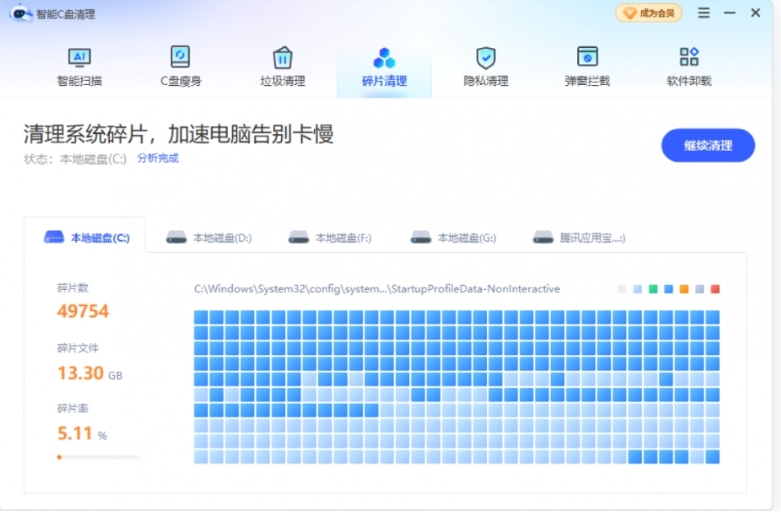Click the orange legend swatch
Image resolution: width=781 pixels, height=514 pixels.
[x=684, y=289]
